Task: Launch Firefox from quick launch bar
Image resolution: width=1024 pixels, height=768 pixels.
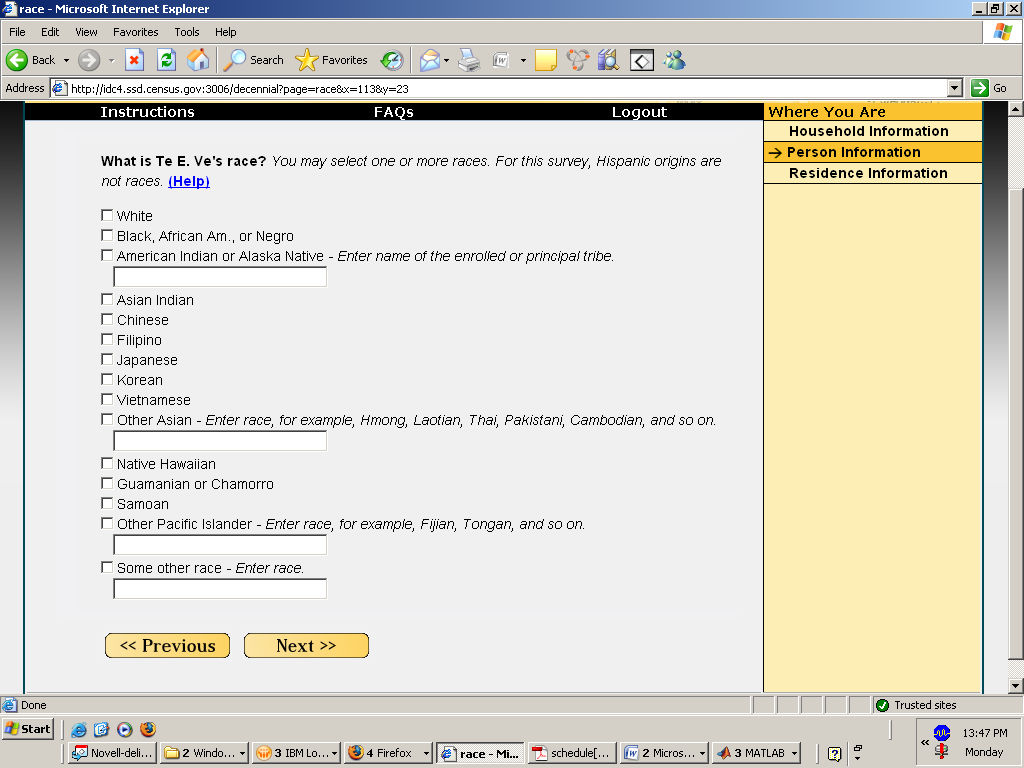Action: pos(148,729)
